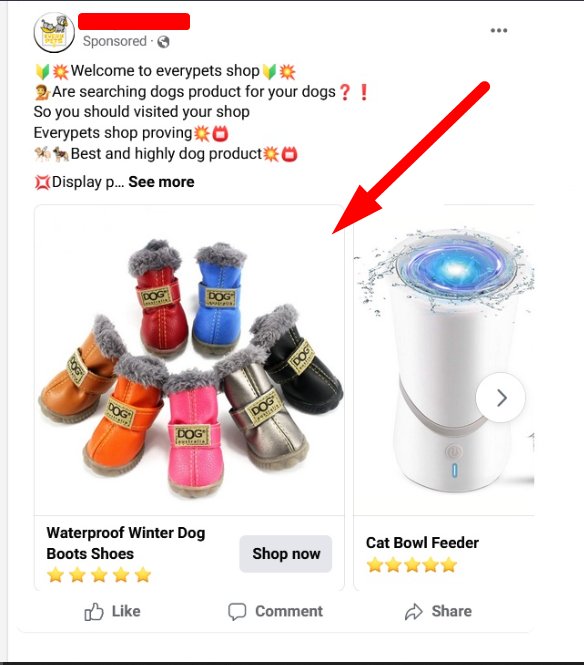Click the Share arrow icon
Viewport: 584px width, 665px height.
[x=414, y=612]
